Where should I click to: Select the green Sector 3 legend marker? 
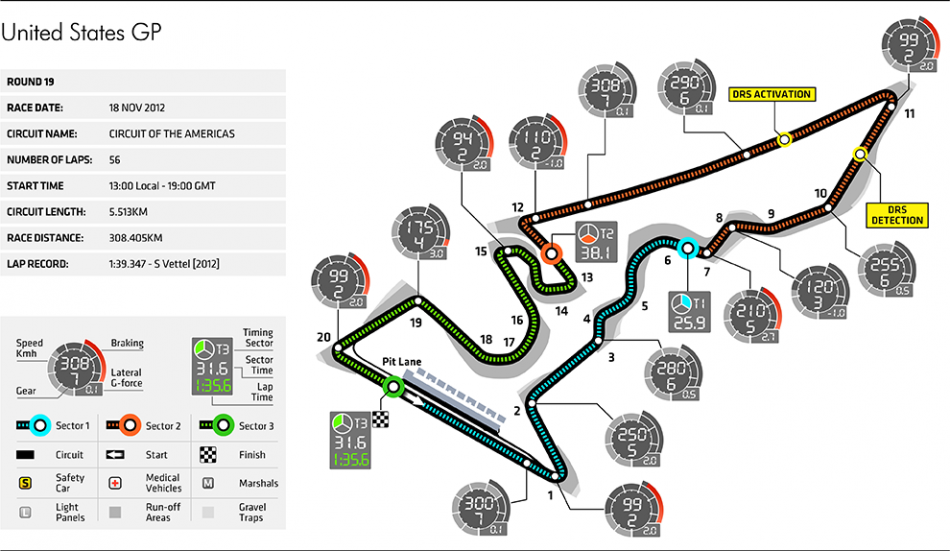tap(222, 426)
